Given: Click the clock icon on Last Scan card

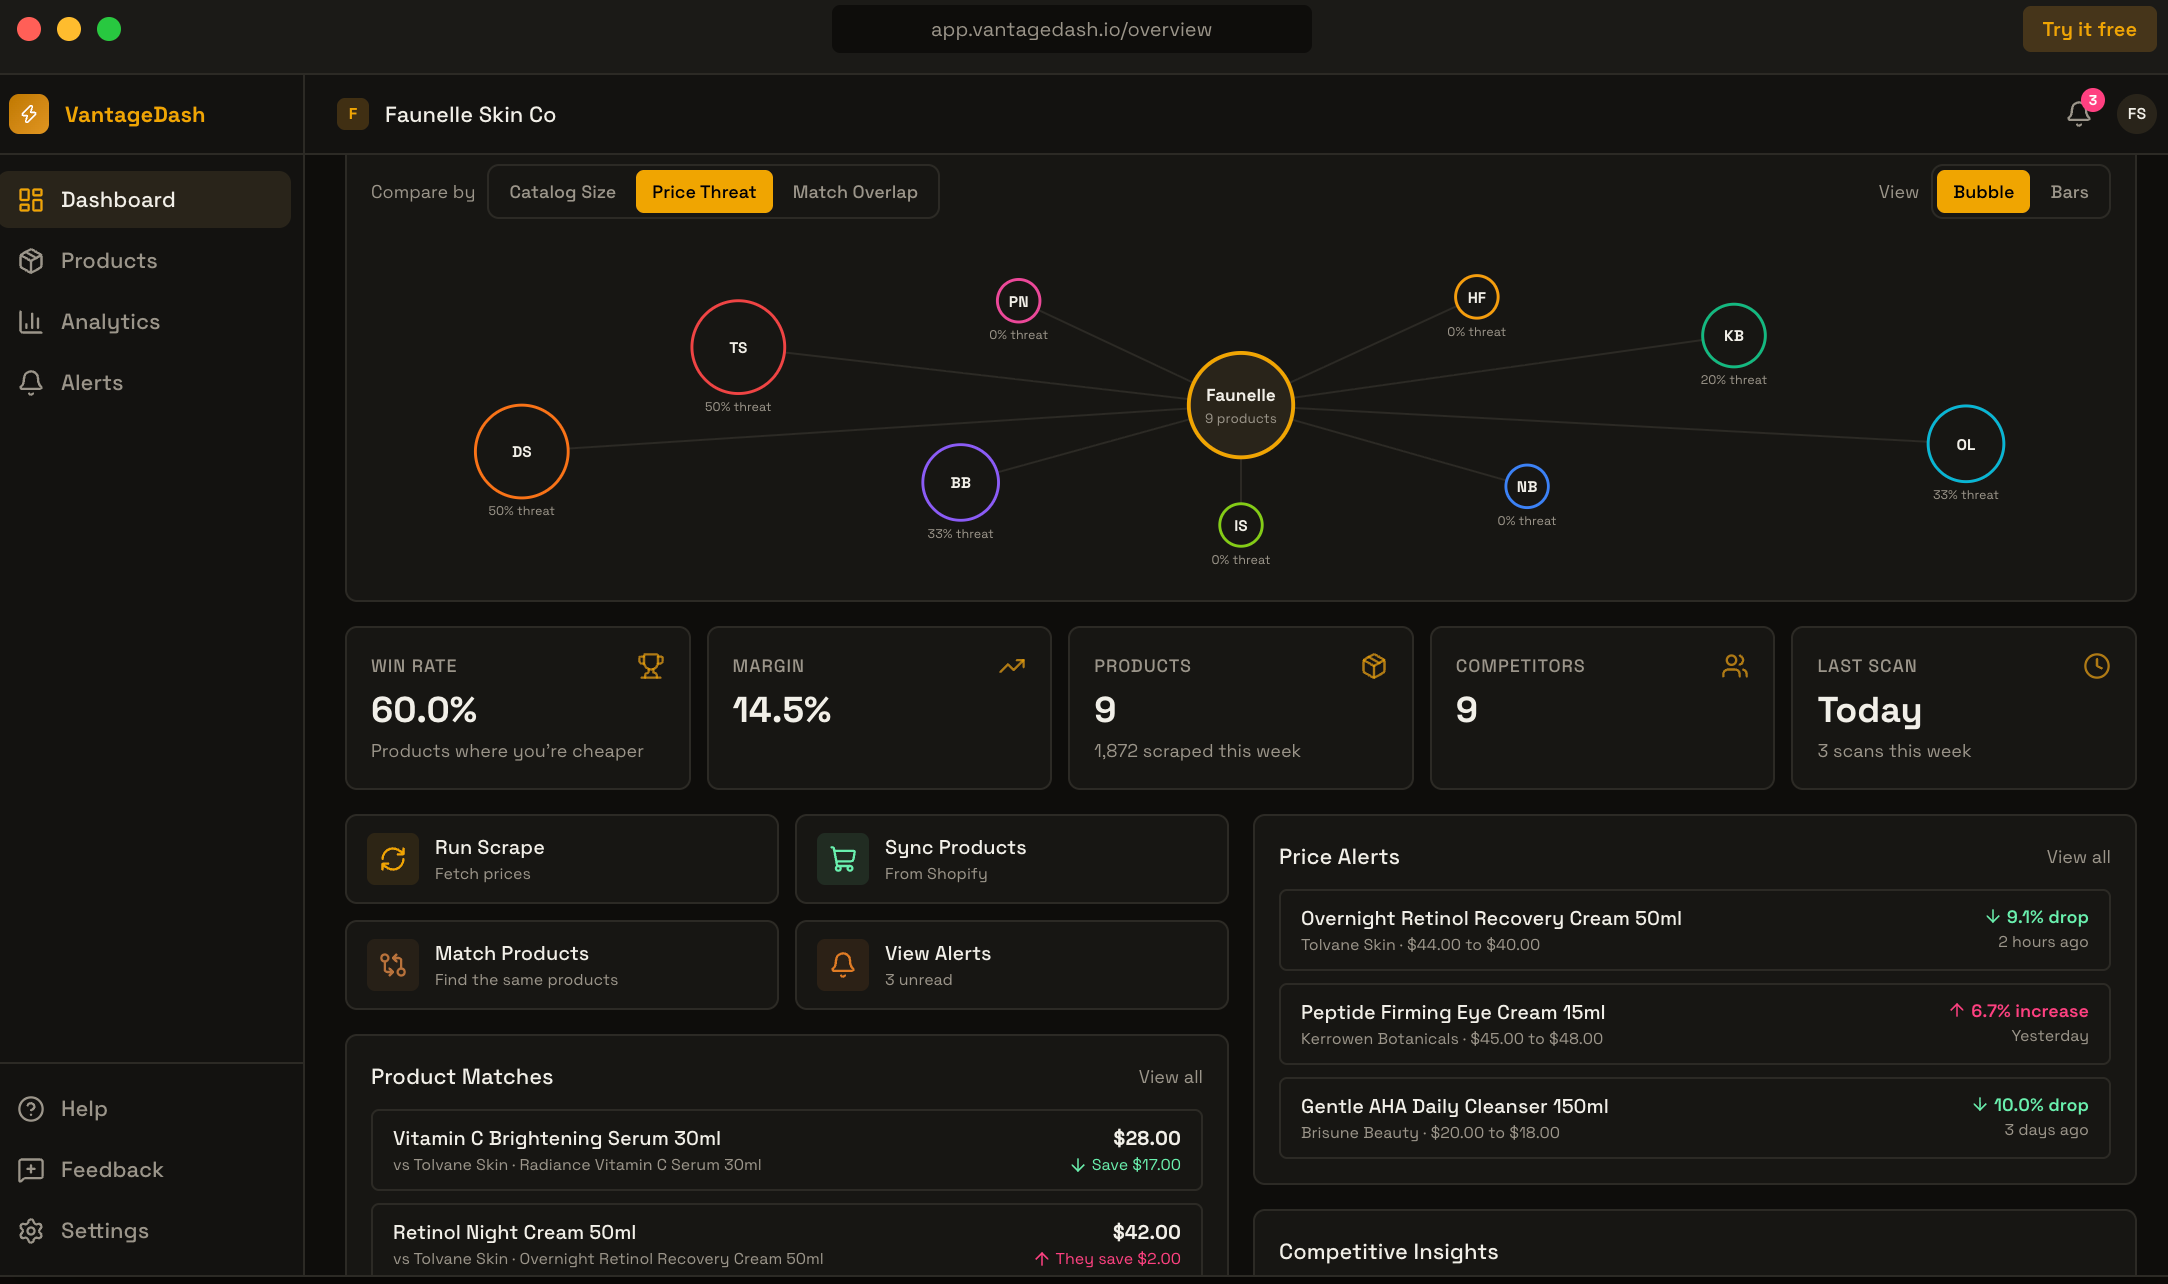Looking at the screenshot, I should point(2097,666).
